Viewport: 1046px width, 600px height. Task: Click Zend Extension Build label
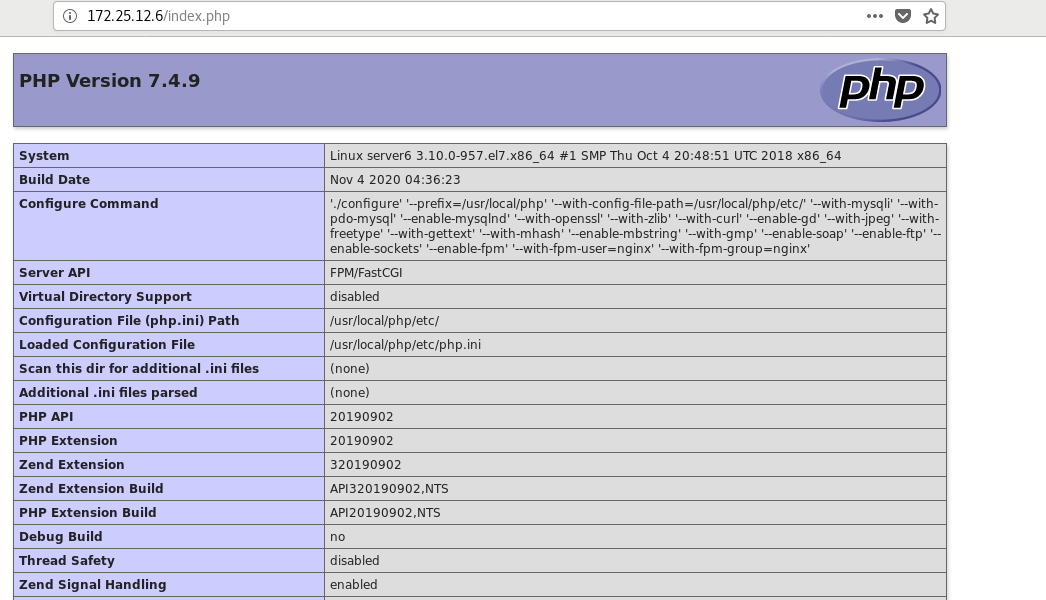[x=91, y=489]
